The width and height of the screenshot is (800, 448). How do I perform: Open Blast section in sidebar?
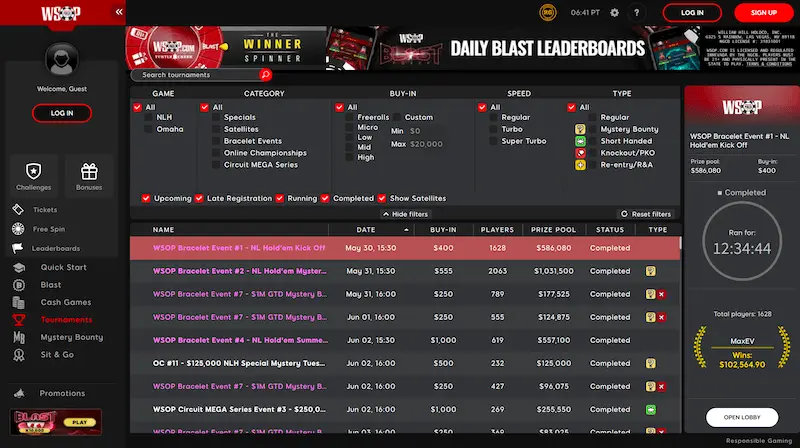pyautogui.click(x=38, y=285)
